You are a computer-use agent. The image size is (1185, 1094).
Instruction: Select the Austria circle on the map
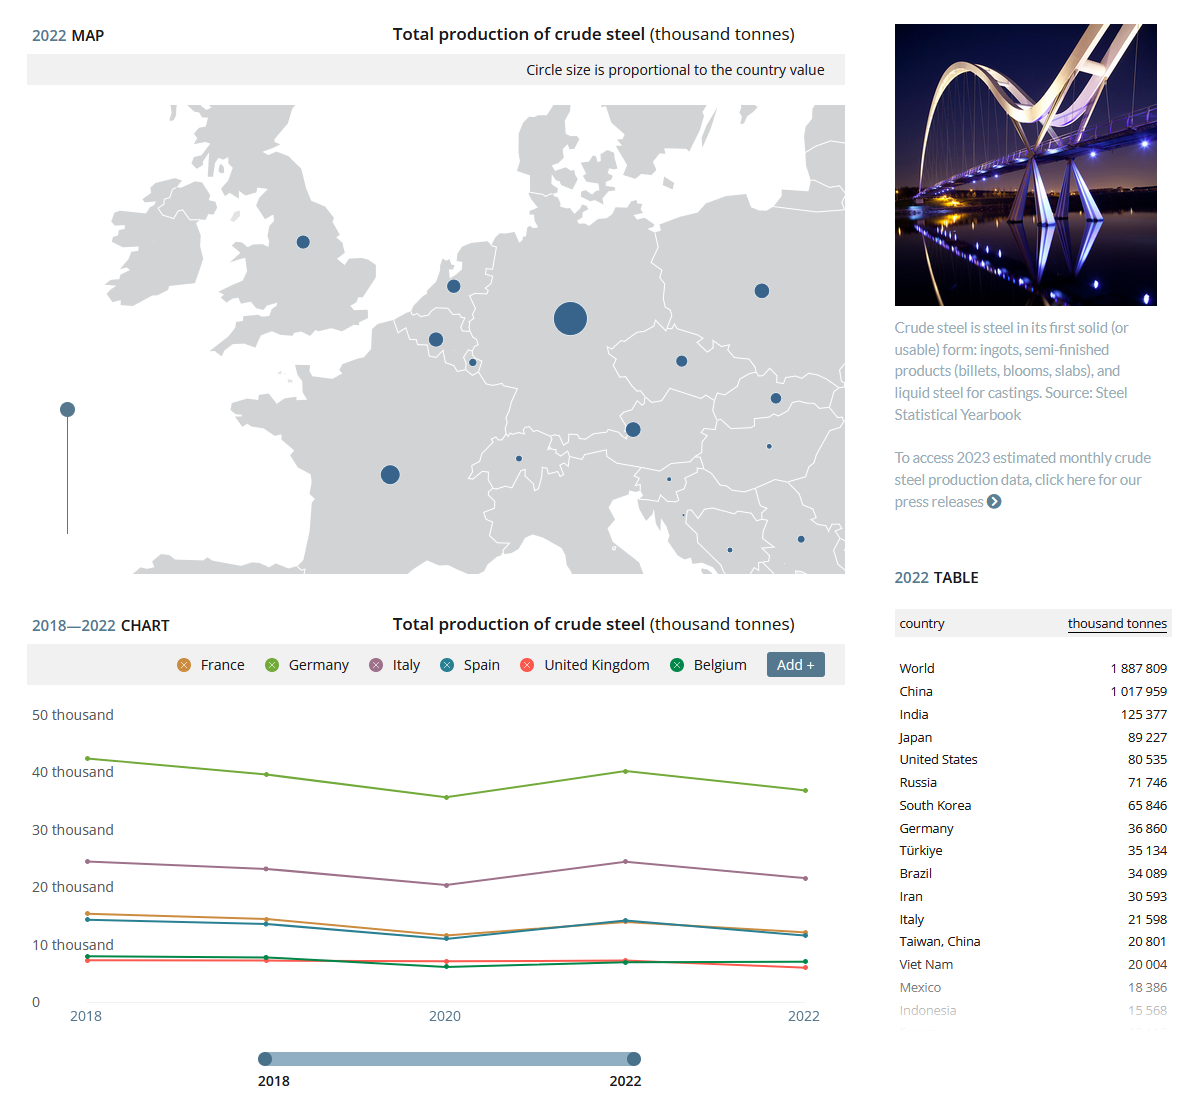(x=633, y=429)
